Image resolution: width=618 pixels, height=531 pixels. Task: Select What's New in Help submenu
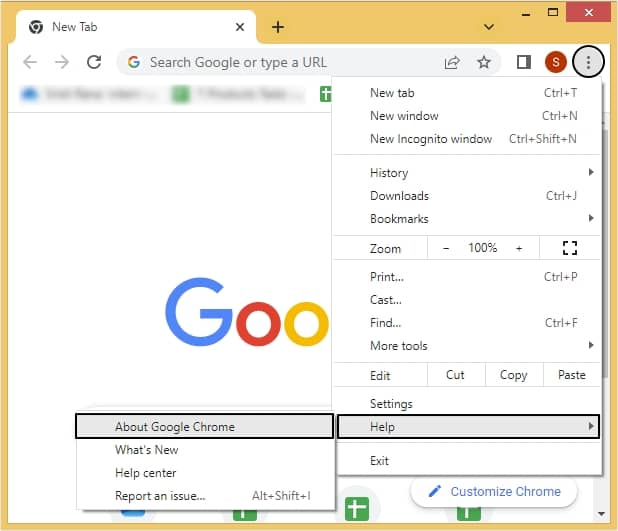click(205, 450)
